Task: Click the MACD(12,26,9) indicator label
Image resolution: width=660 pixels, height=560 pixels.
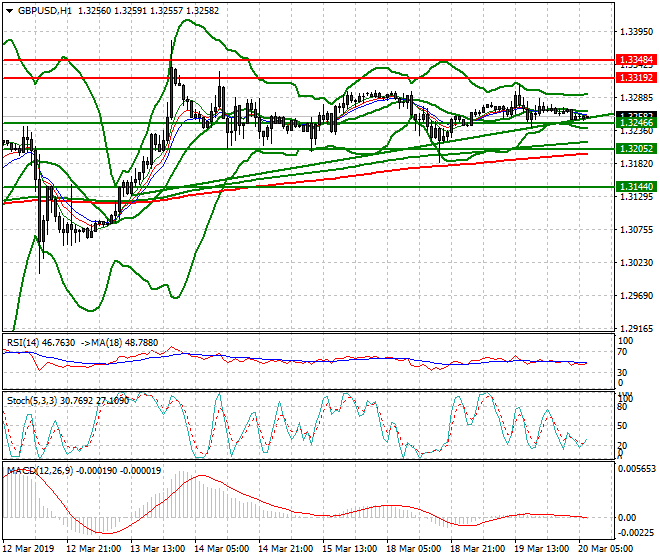Action: pos(40,470)
